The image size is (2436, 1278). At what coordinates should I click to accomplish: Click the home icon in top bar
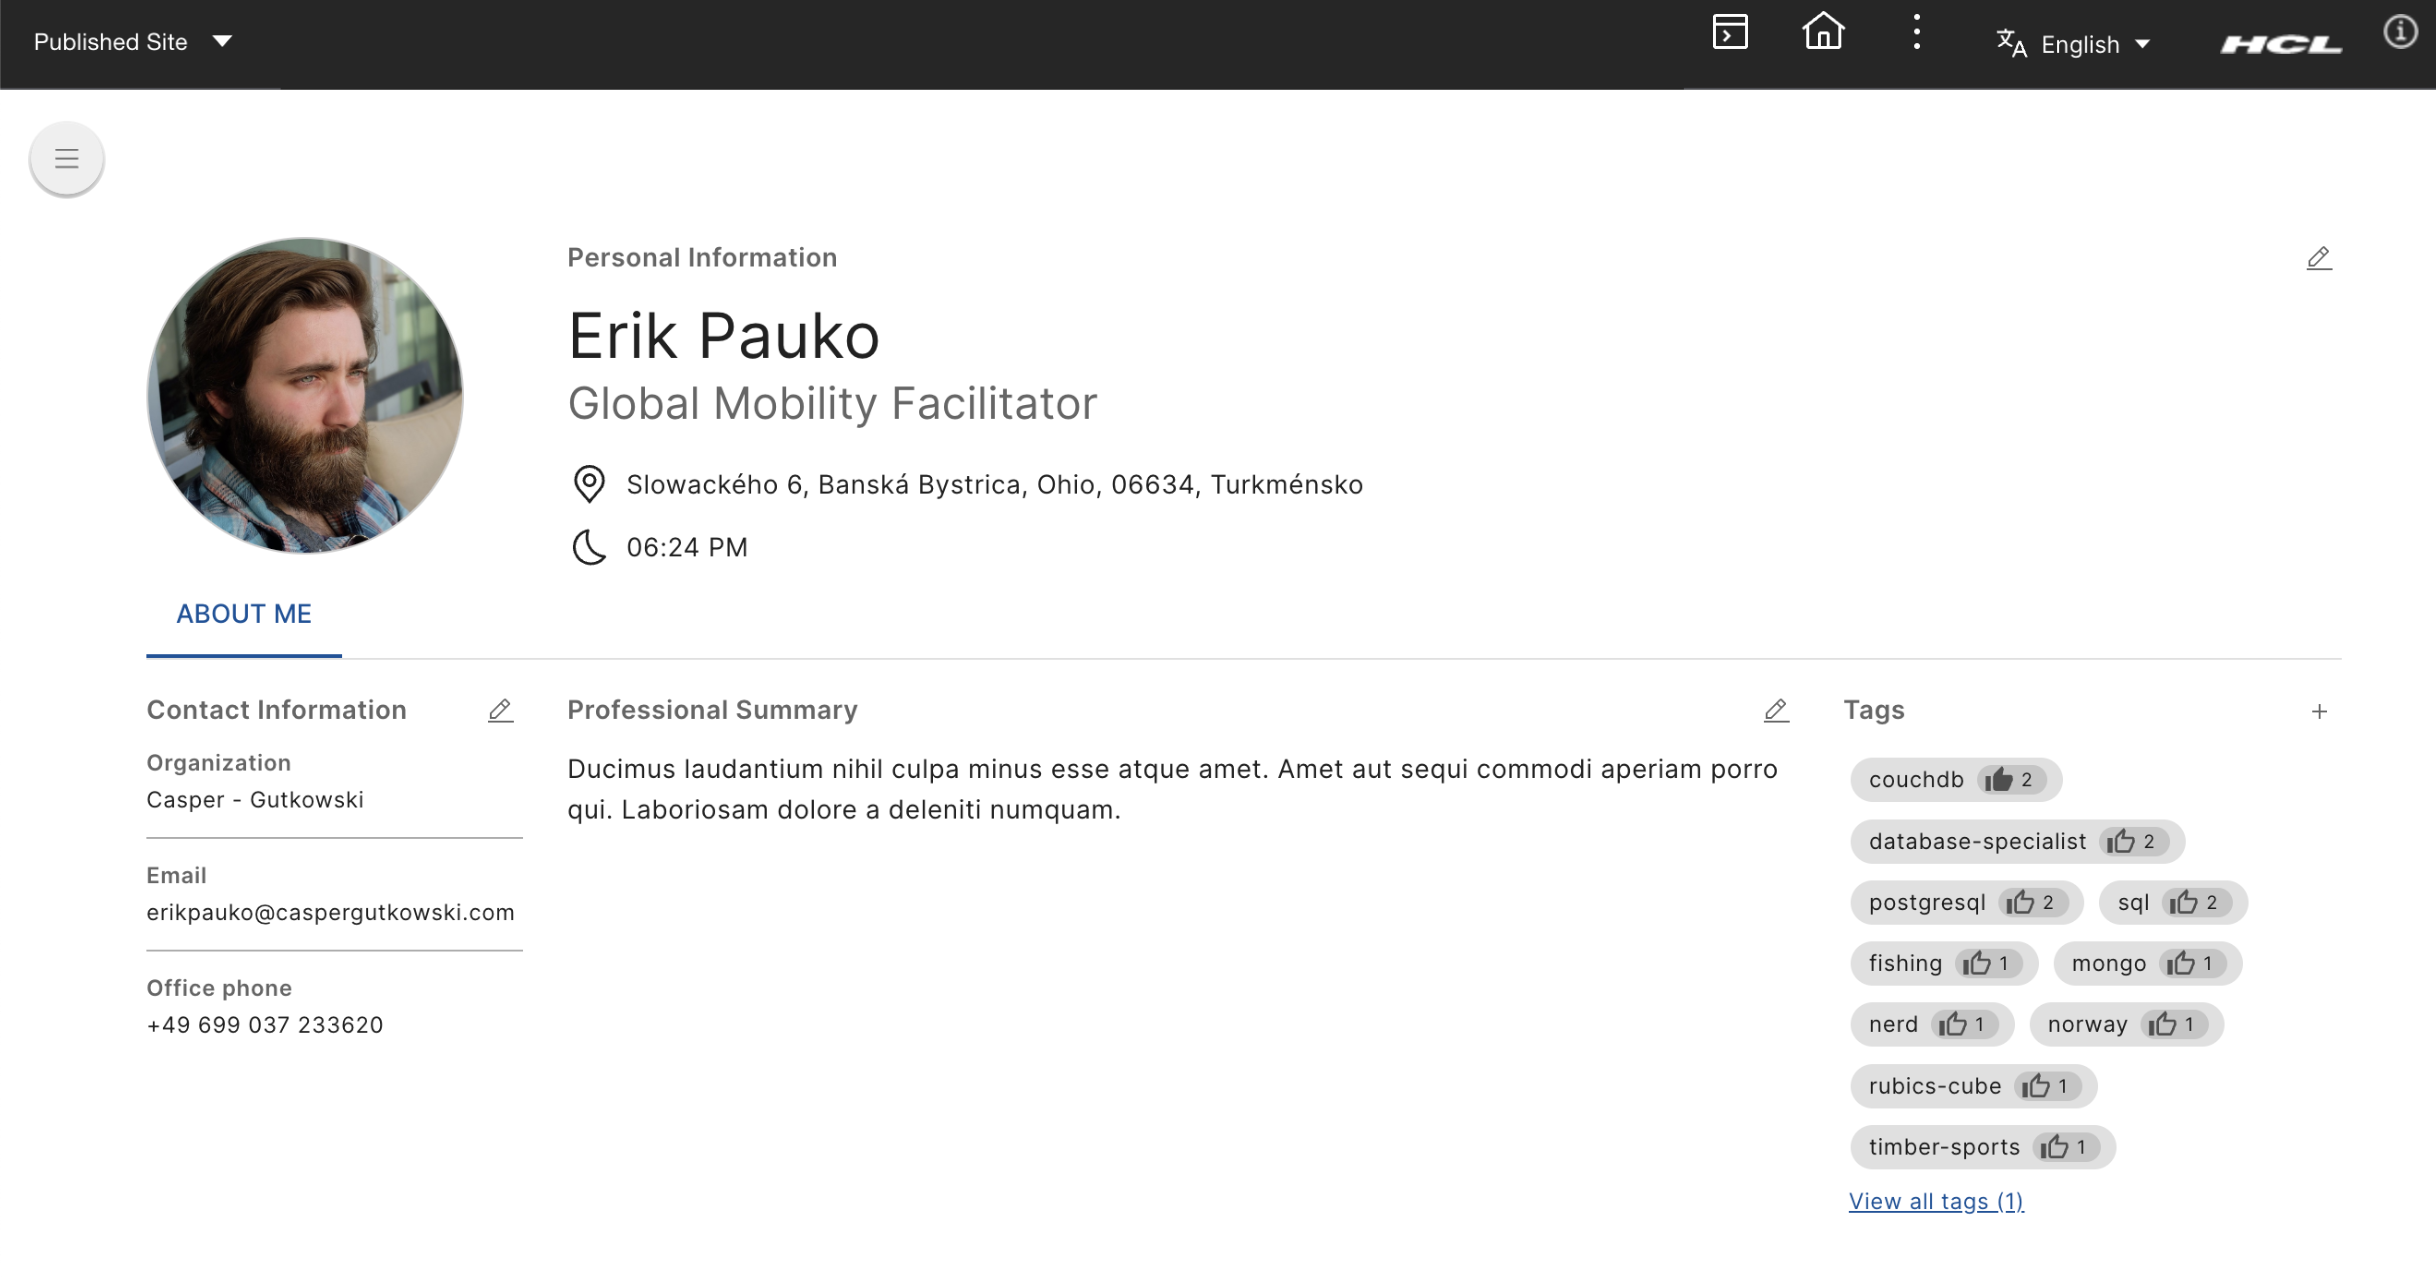coord(1822,32)
